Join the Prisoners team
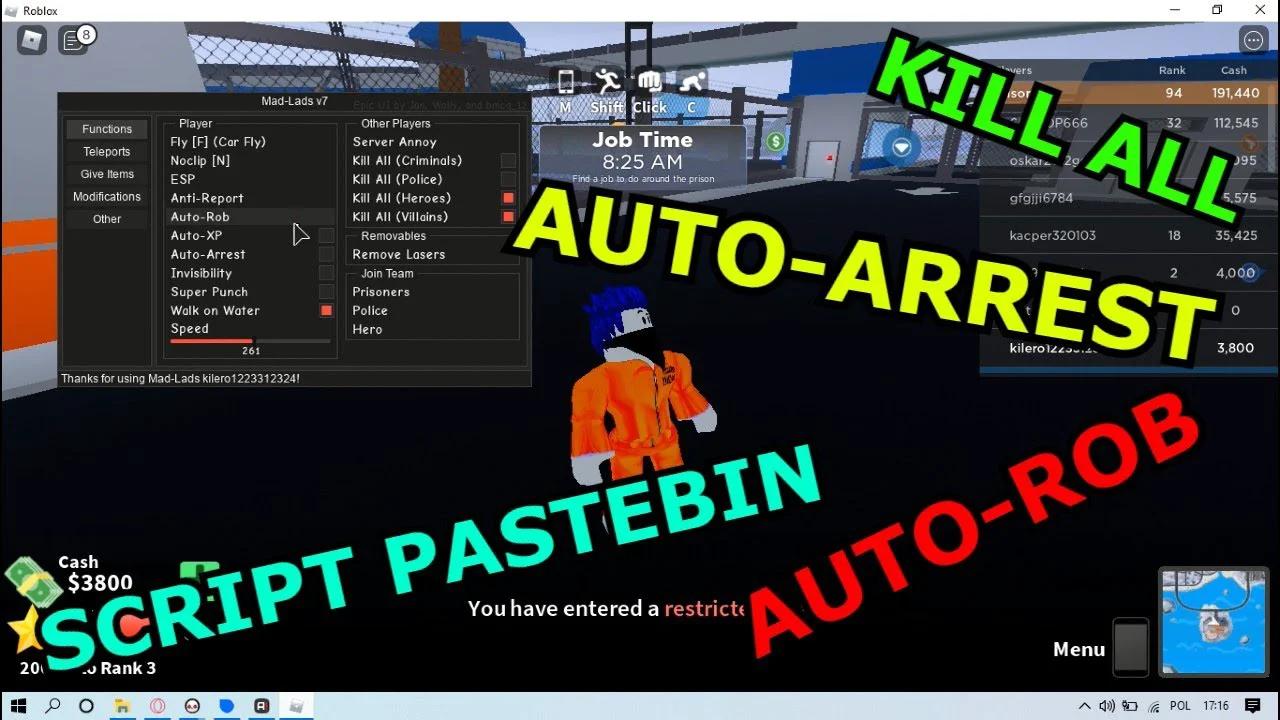The width and height of the screenshot is (1280, 720). click(x=380, y=291)
